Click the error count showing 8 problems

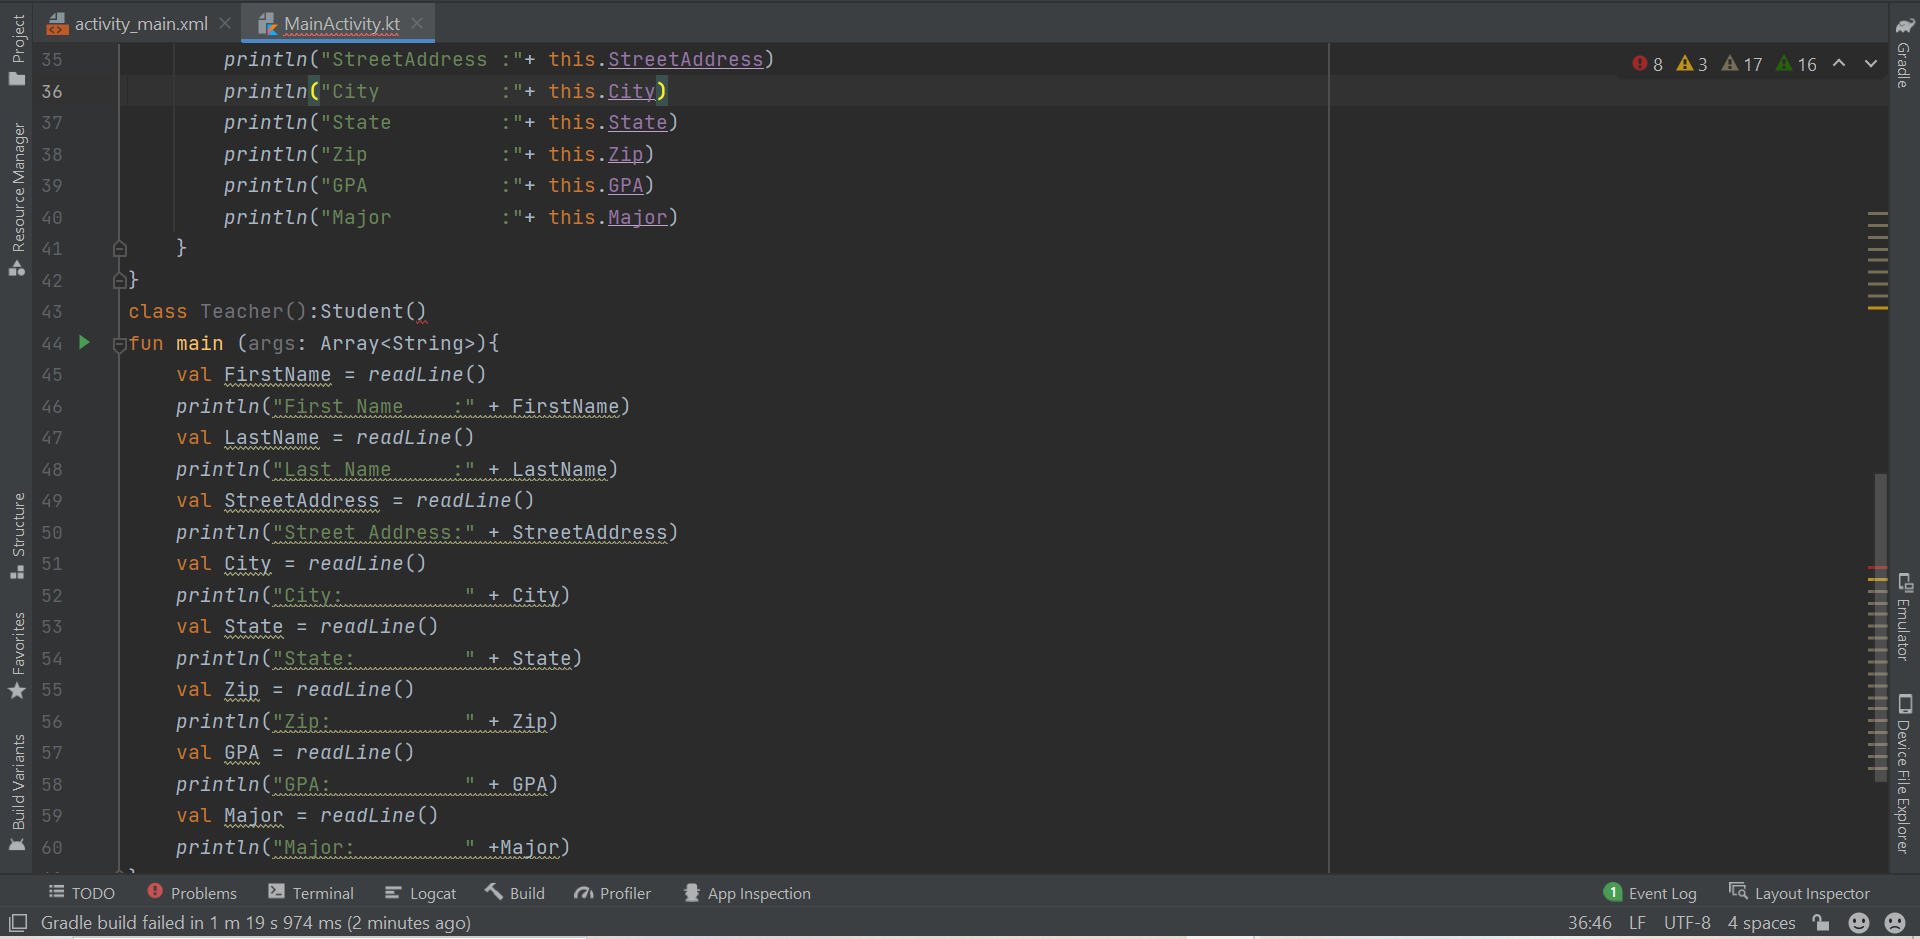click(1646, 63)
